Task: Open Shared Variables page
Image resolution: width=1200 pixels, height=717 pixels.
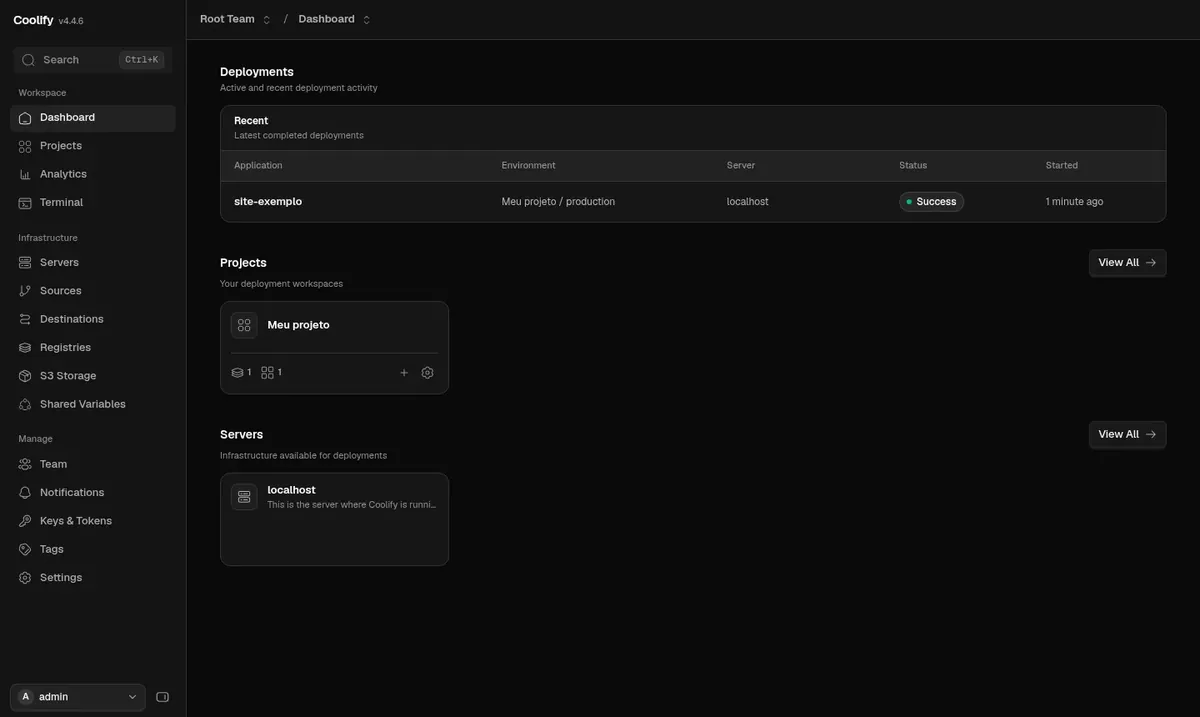Action: point(93,405)
